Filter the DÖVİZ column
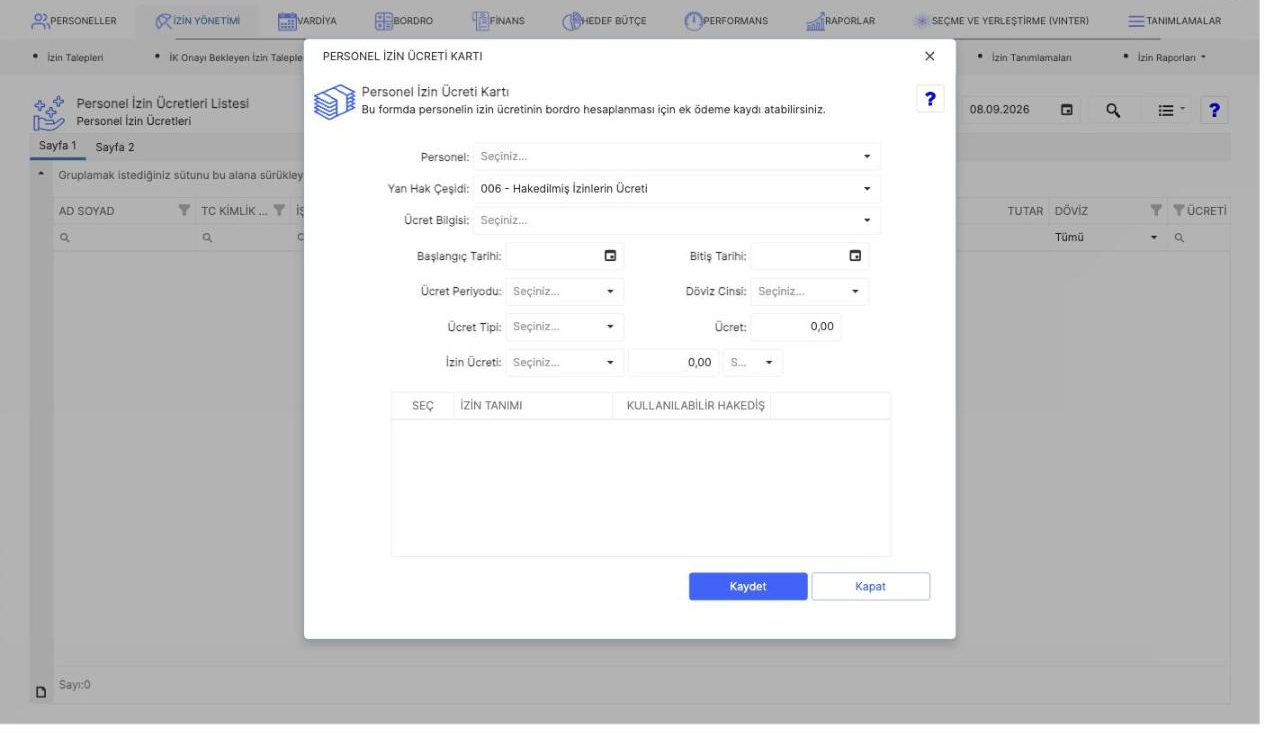This screenshot has height=735, width=1270. click(x=1155, y=211)
